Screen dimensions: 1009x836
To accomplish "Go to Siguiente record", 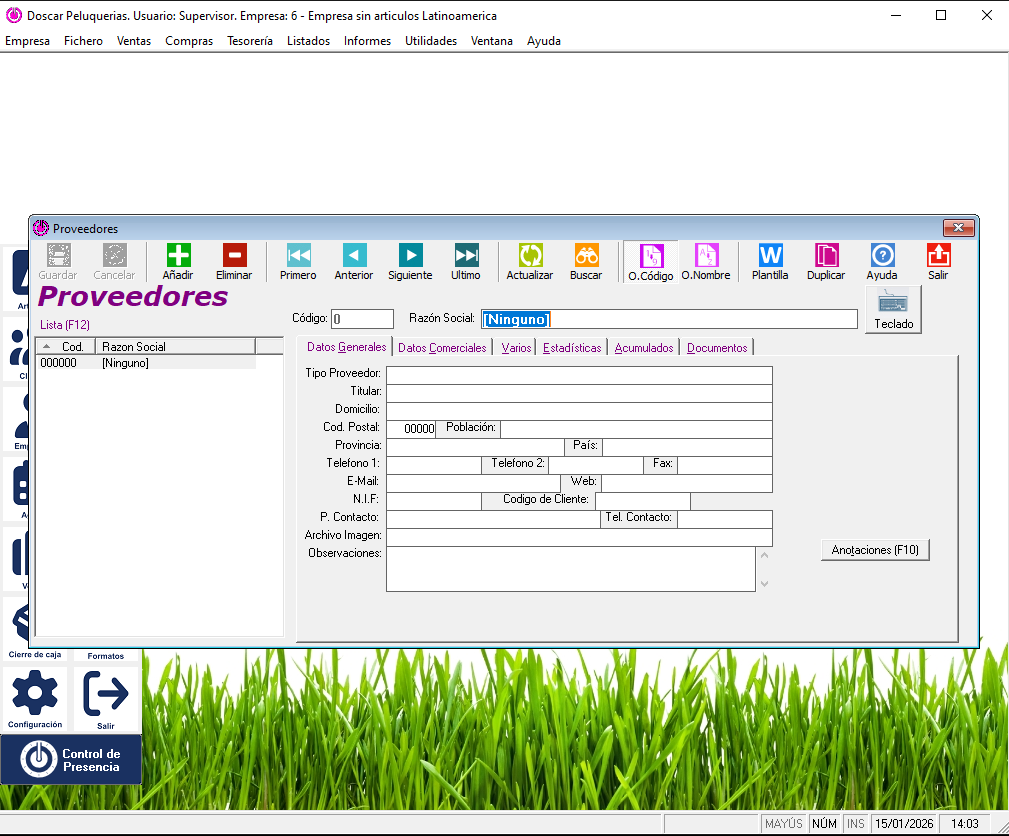I will click(410, 256).
